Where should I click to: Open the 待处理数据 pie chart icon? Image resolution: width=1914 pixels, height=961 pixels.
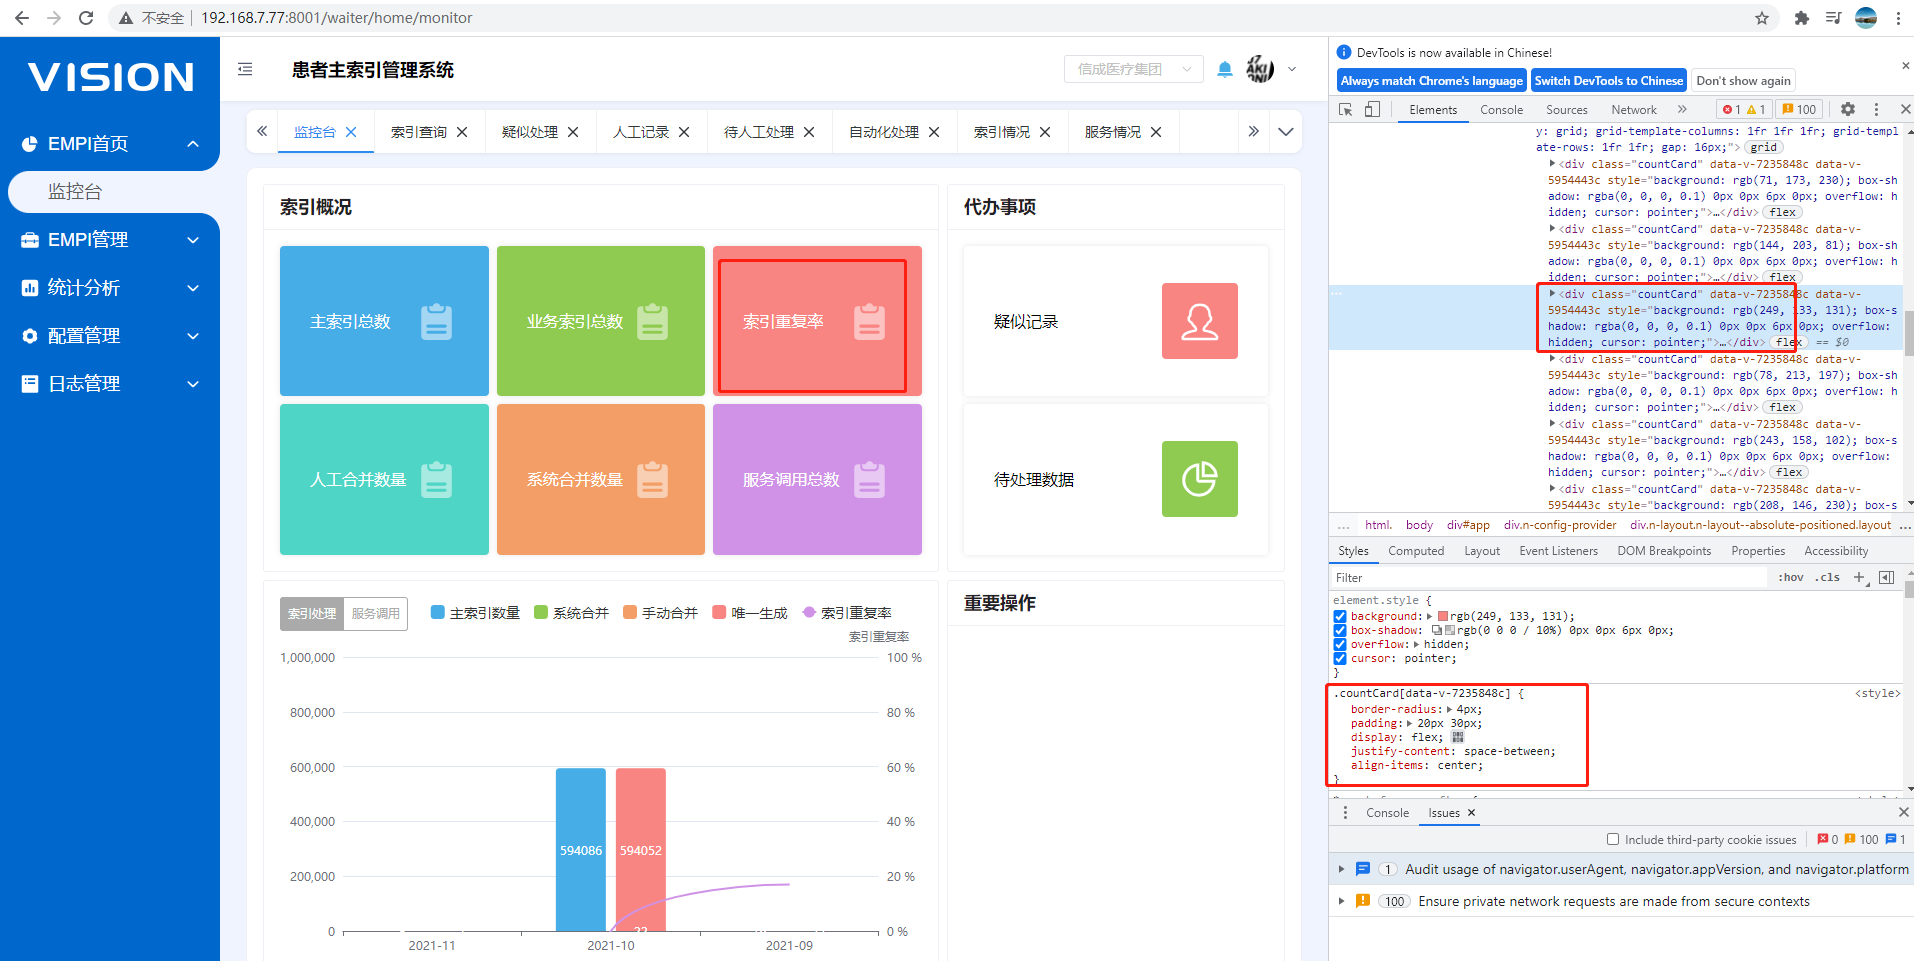[1199, 479]
